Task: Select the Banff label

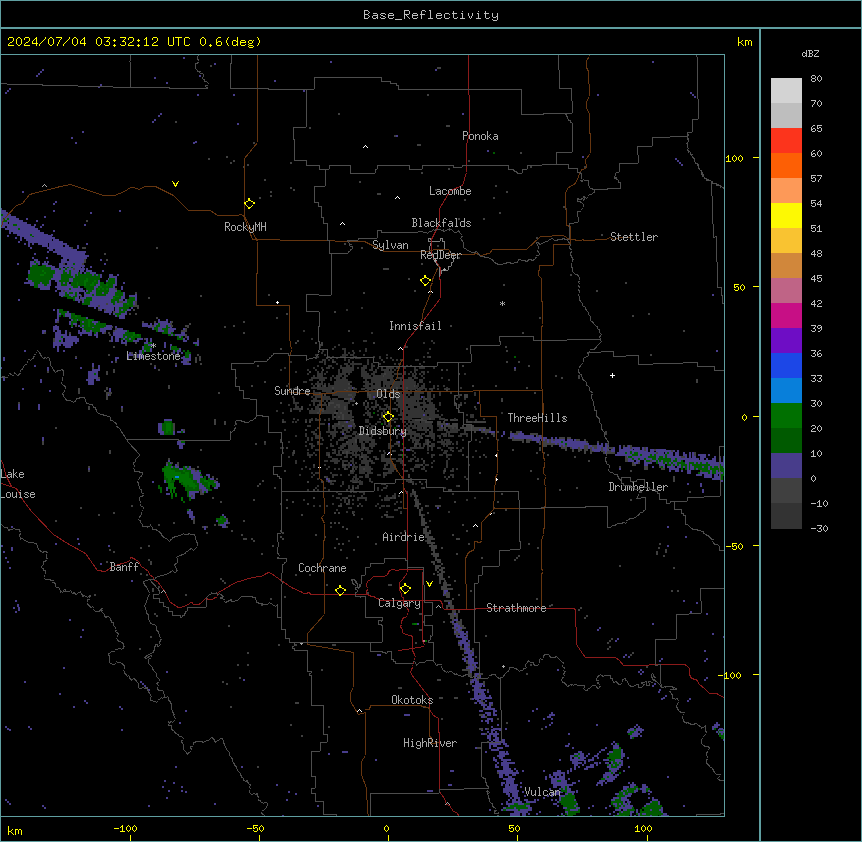Action: pos(124,567)
